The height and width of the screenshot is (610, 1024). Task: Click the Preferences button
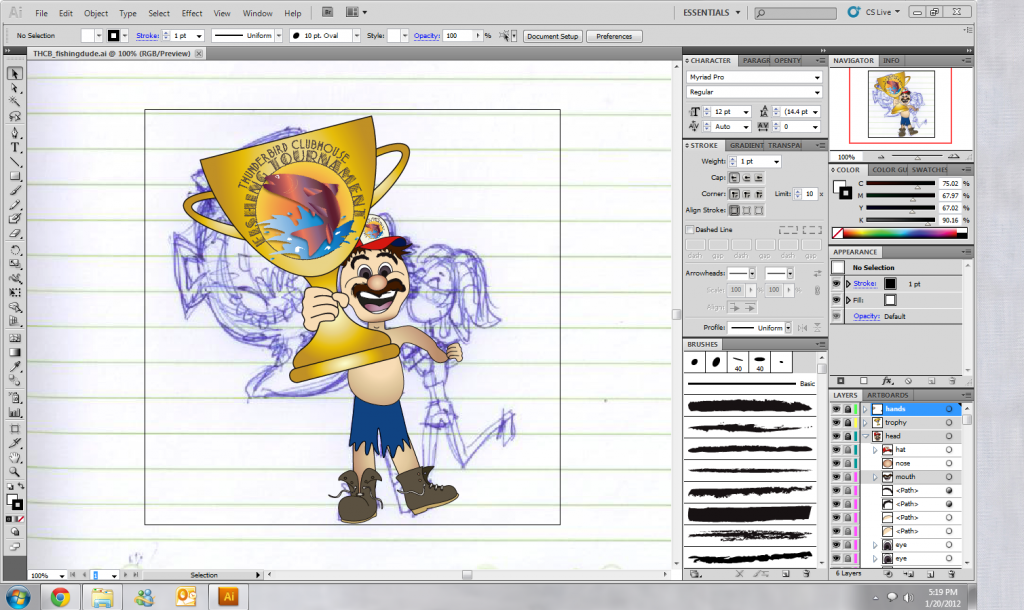614,37
